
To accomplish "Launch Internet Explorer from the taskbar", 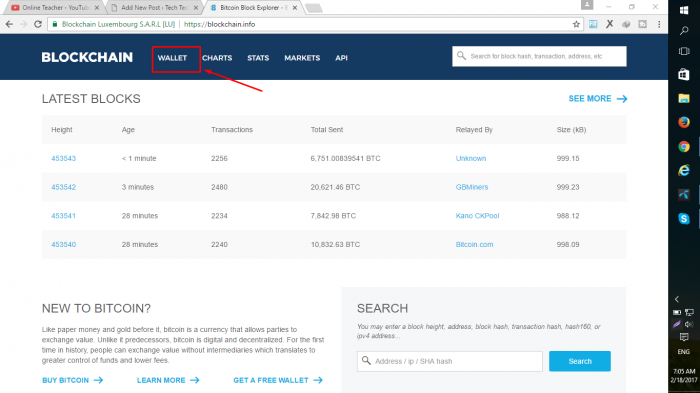I will [x=683, y=170].
